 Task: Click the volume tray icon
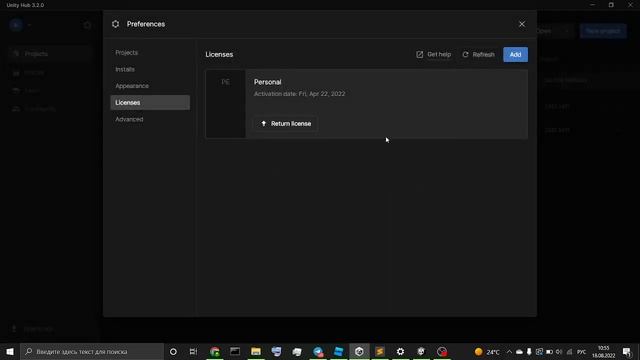[559, 352]
